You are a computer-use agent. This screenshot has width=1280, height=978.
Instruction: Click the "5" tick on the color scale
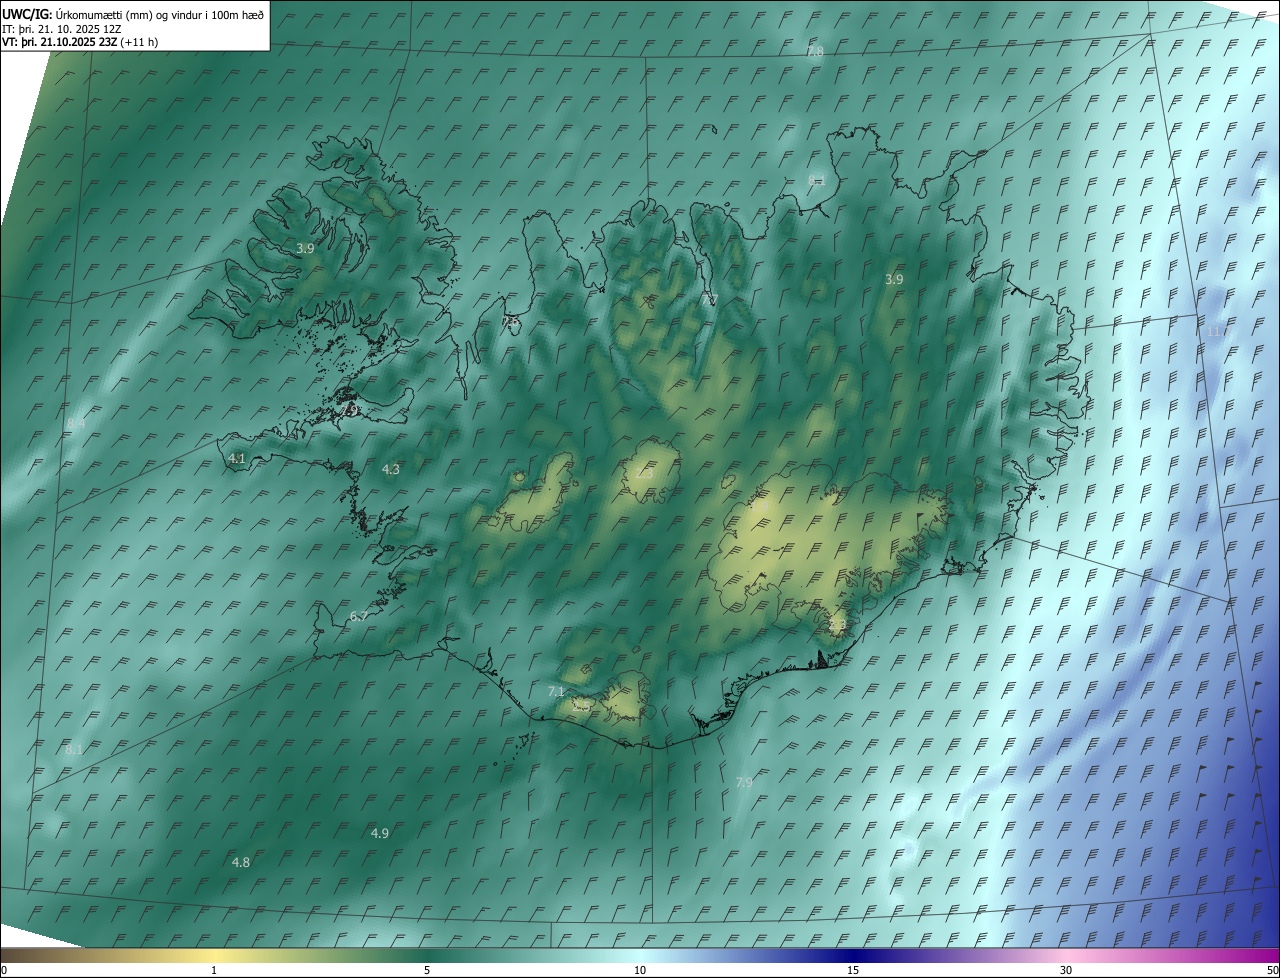tap(427, 970)
